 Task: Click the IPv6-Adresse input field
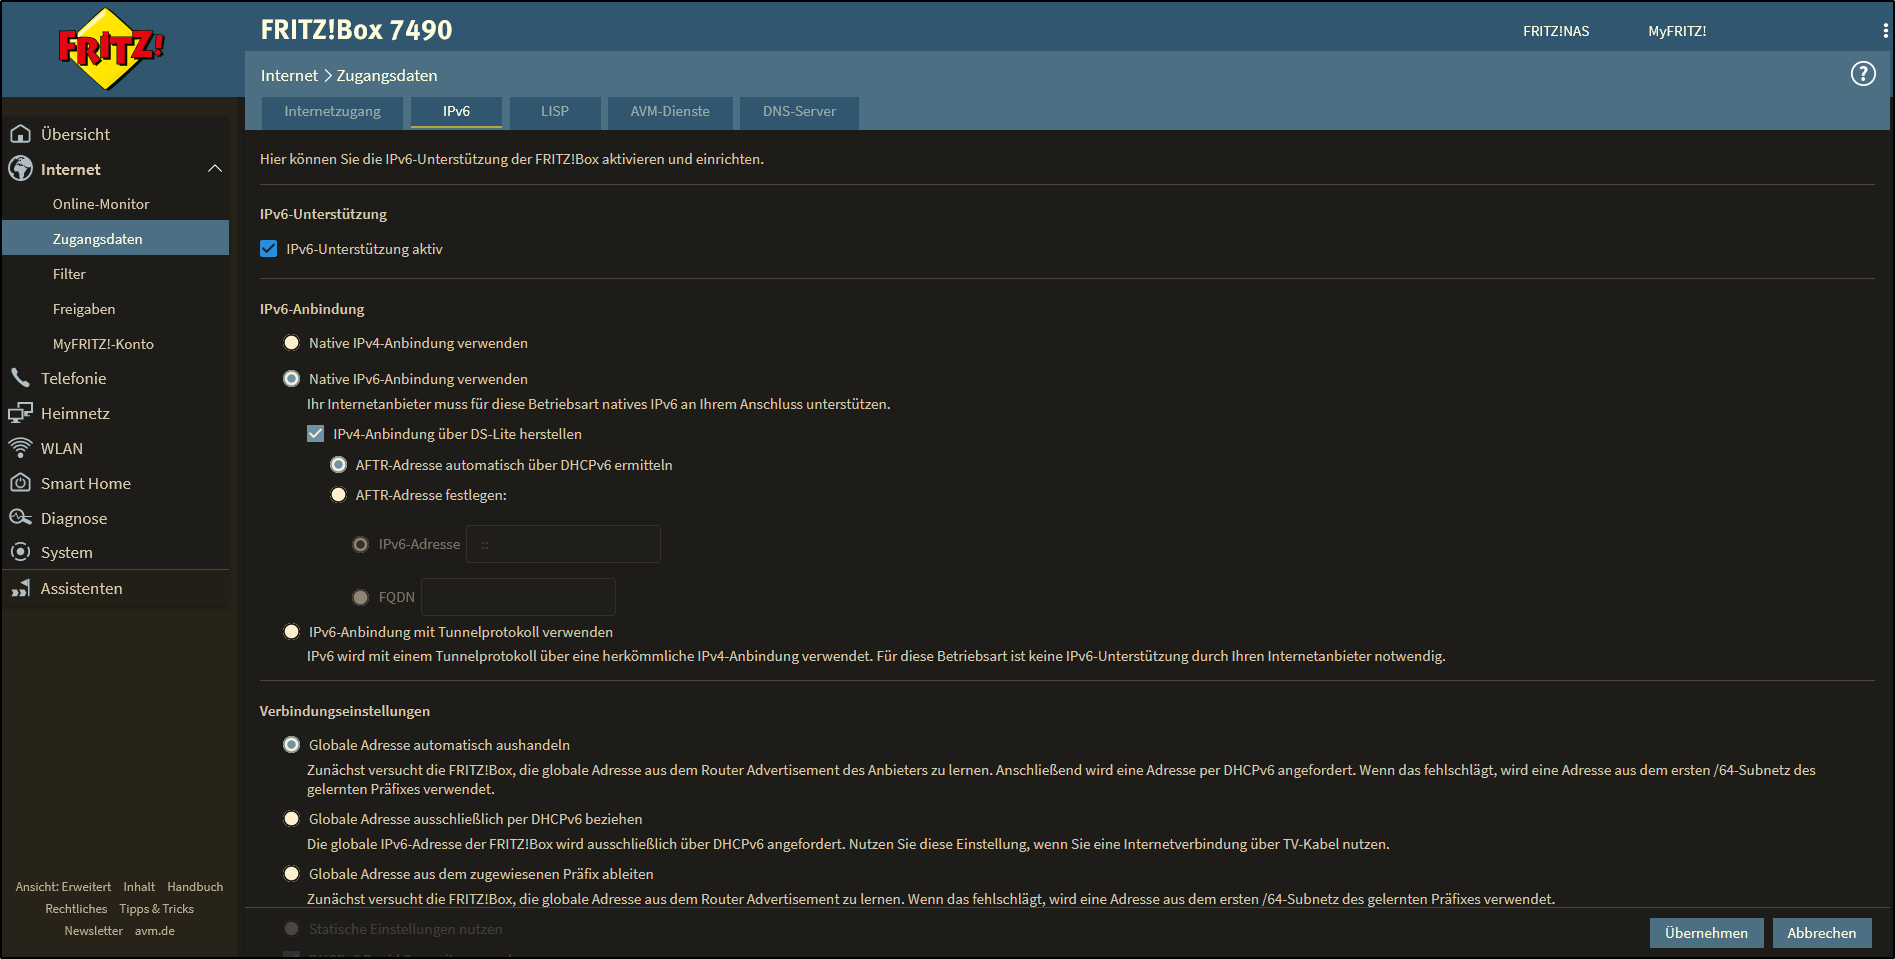[x=563, y=544]
